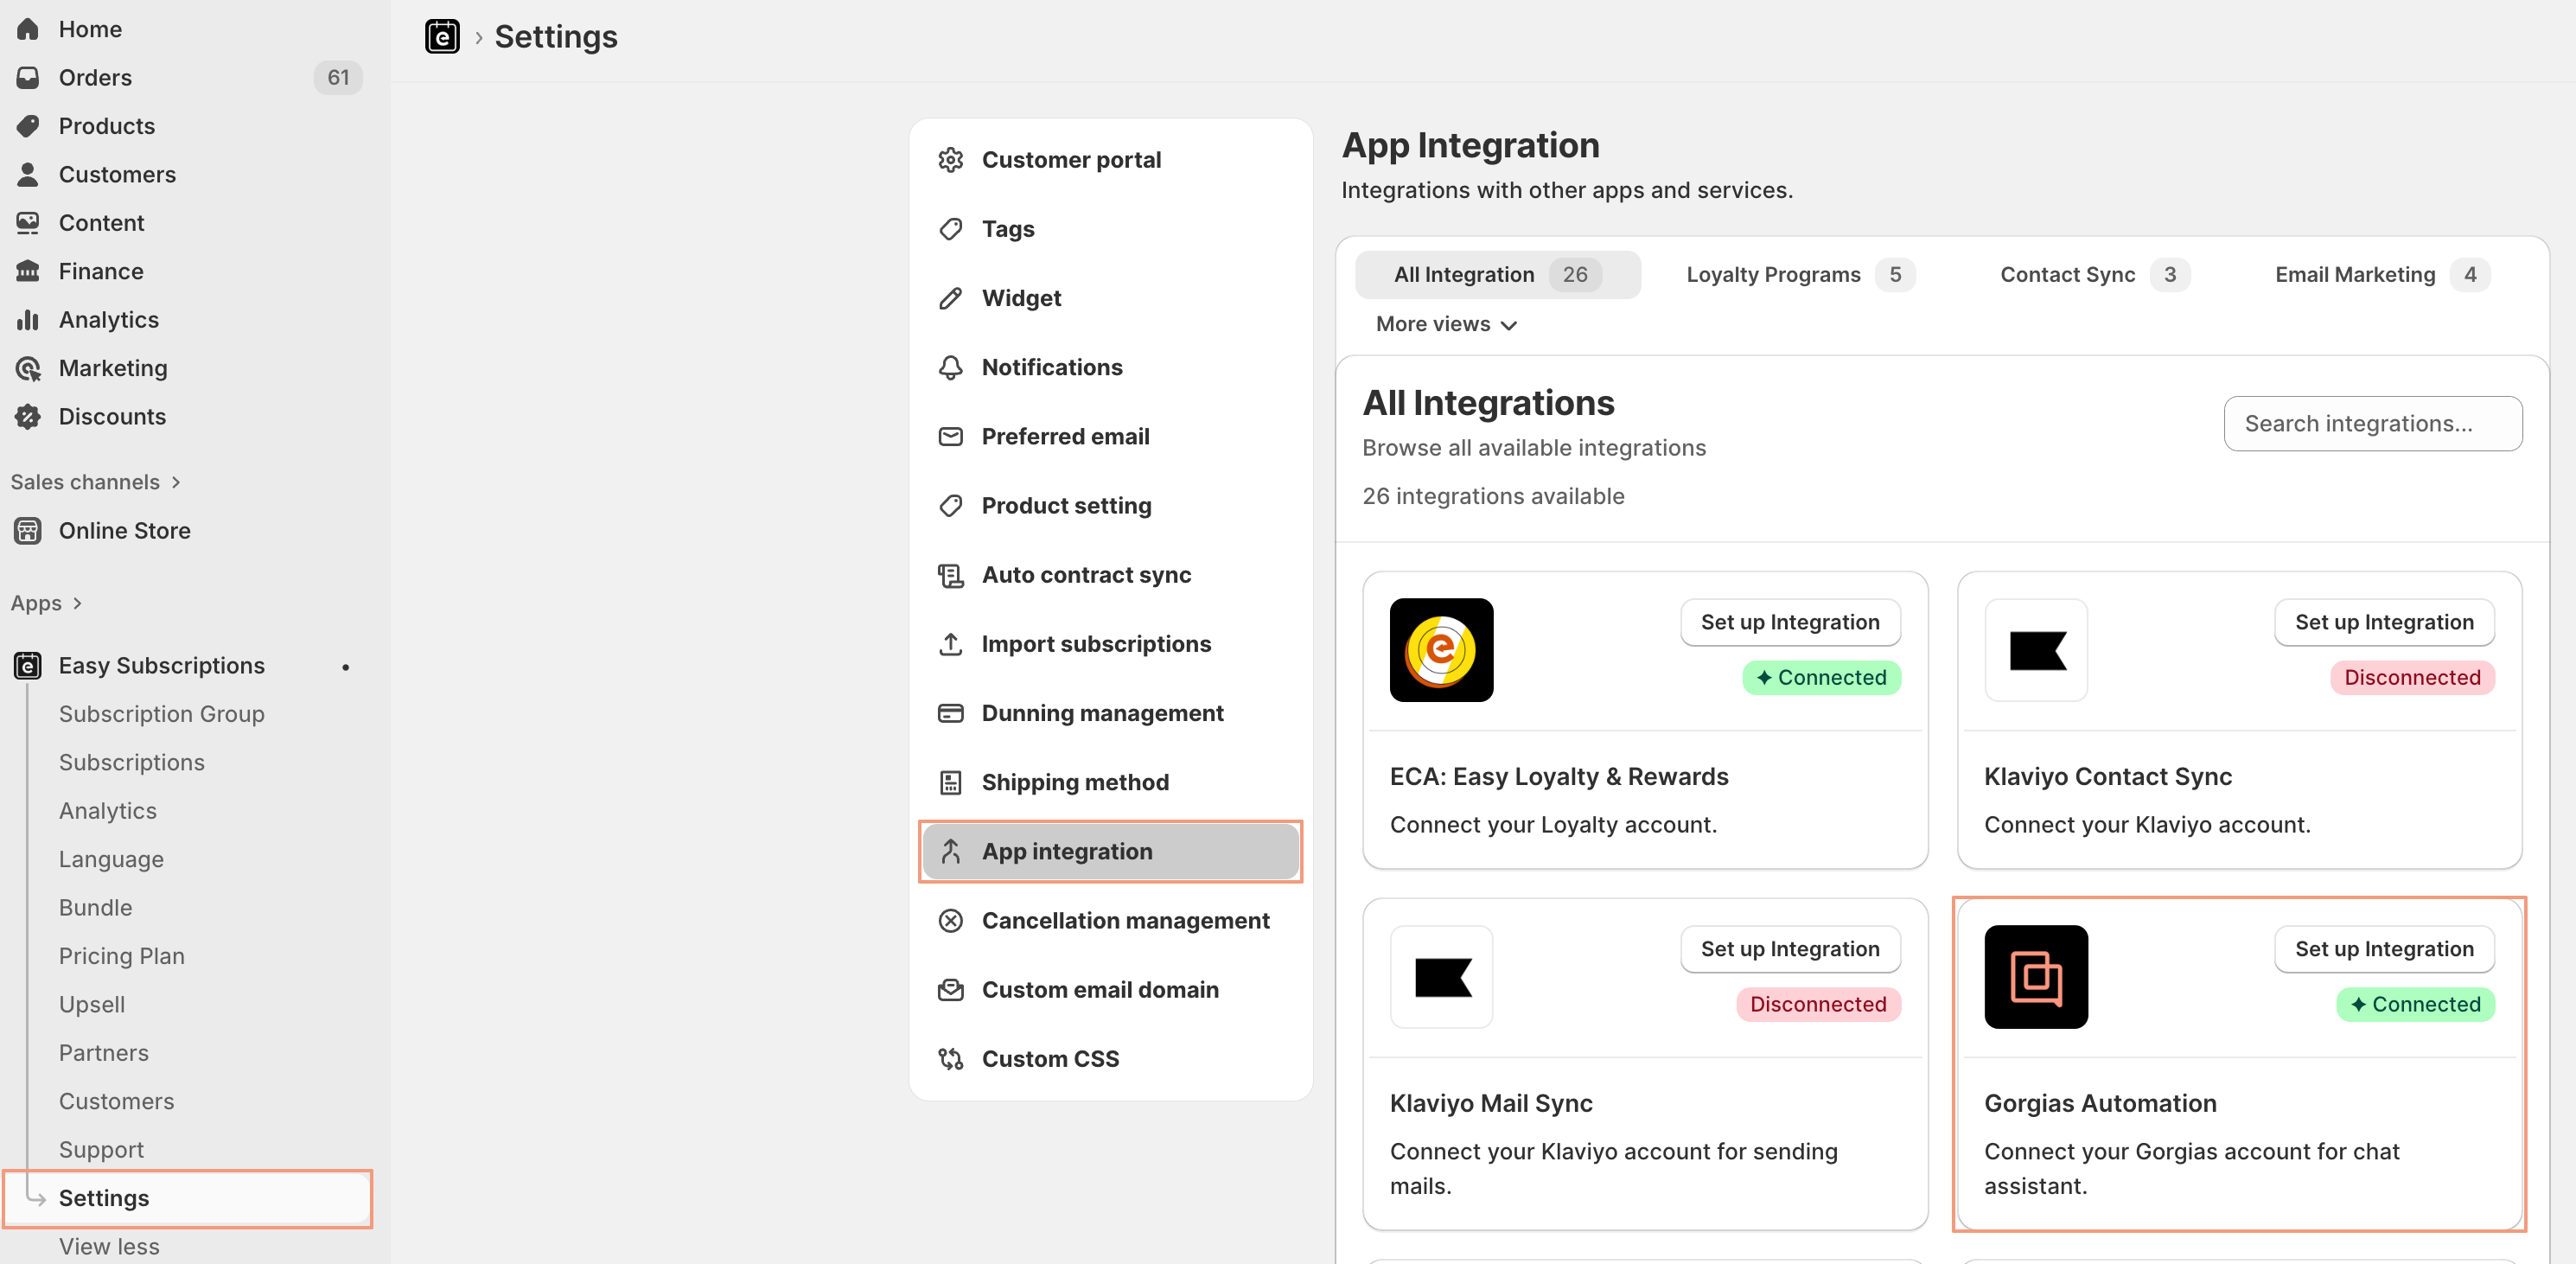
Task: Open the ECA Easy Loyalty logo thumbnail
Action: [x=1441, y=650]
